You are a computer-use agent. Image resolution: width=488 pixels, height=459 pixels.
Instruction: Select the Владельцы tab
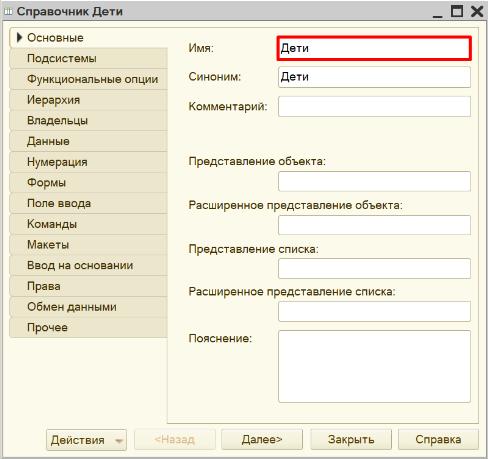coord(89,120)
